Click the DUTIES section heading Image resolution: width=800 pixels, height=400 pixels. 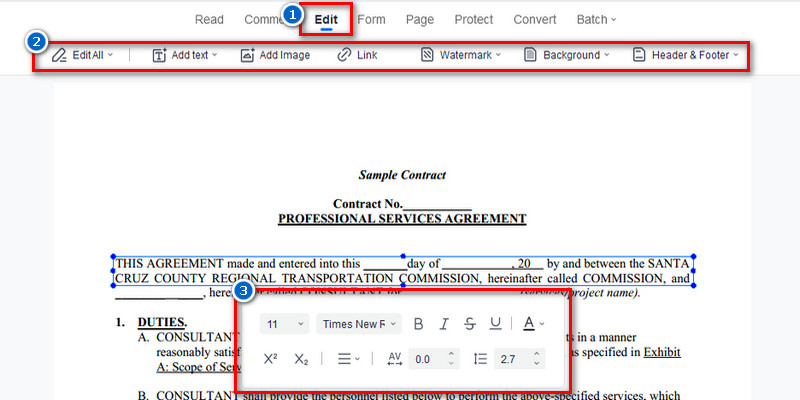pos(162,322)
